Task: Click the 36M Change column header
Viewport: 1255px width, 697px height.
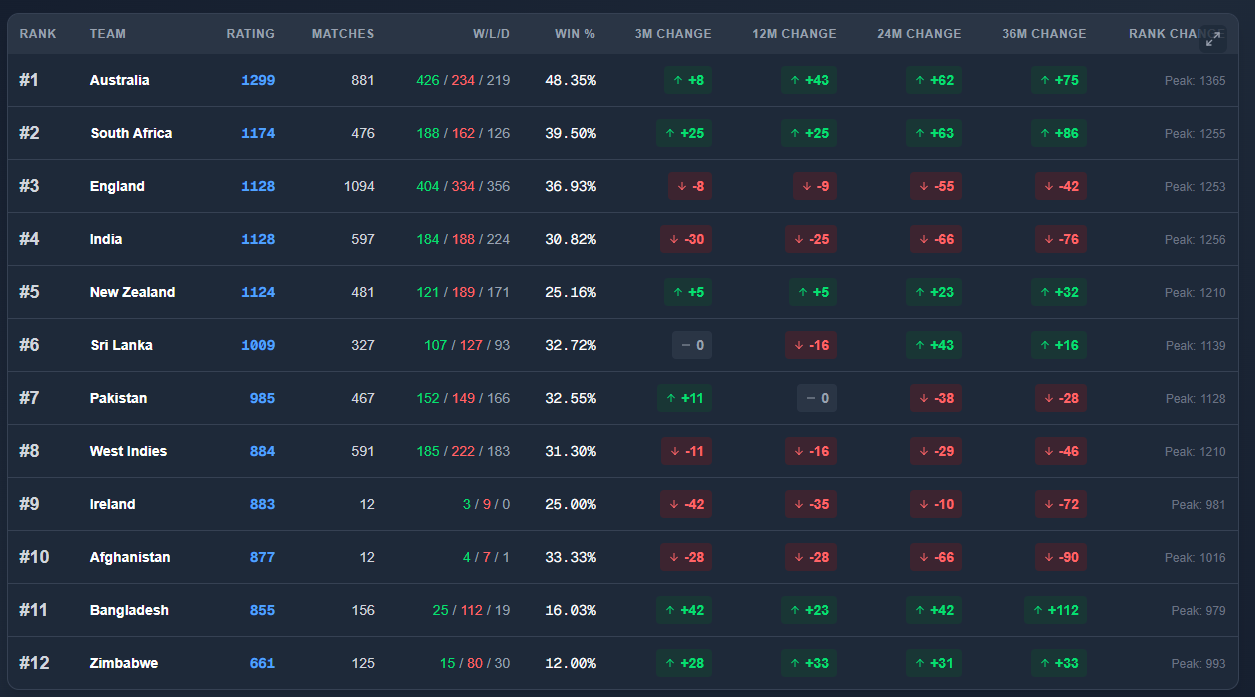Action: click(1044, 34)
